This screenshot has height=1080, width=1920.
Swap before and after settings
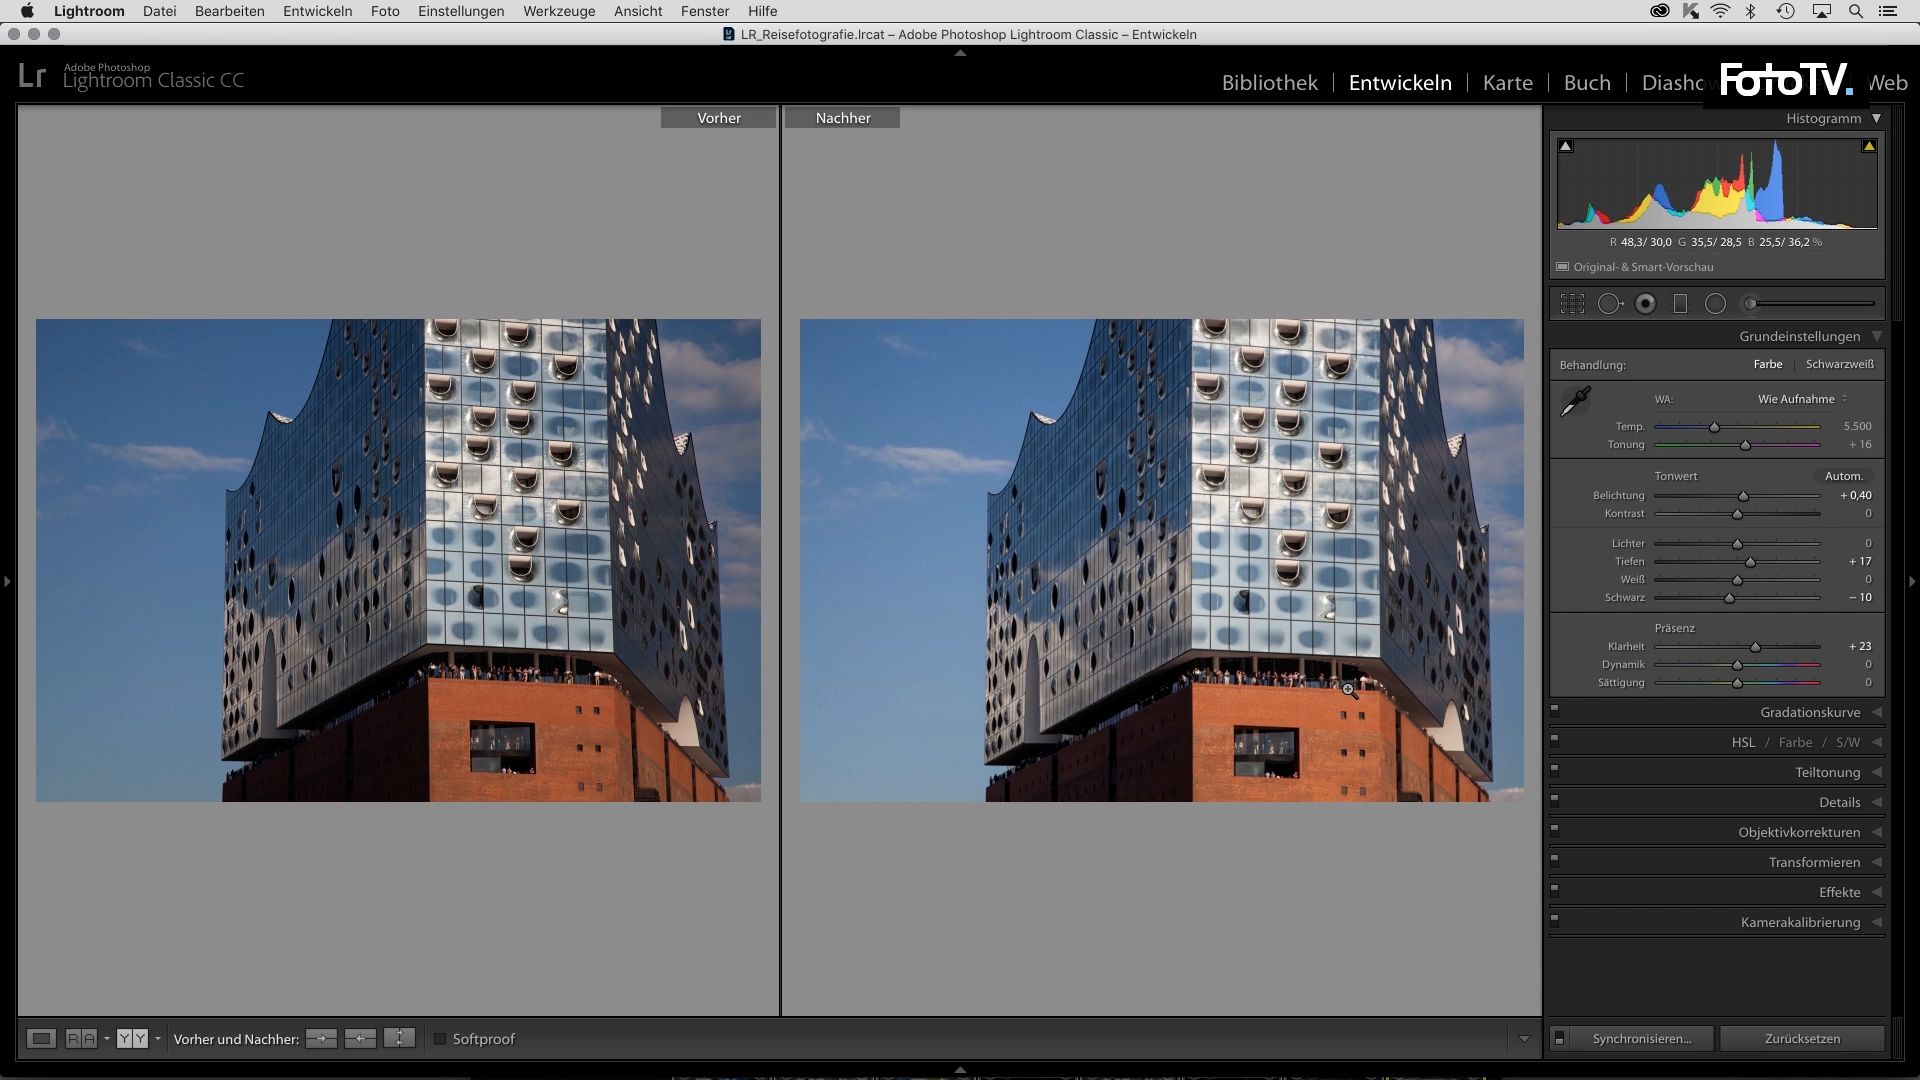point(399,1039)
